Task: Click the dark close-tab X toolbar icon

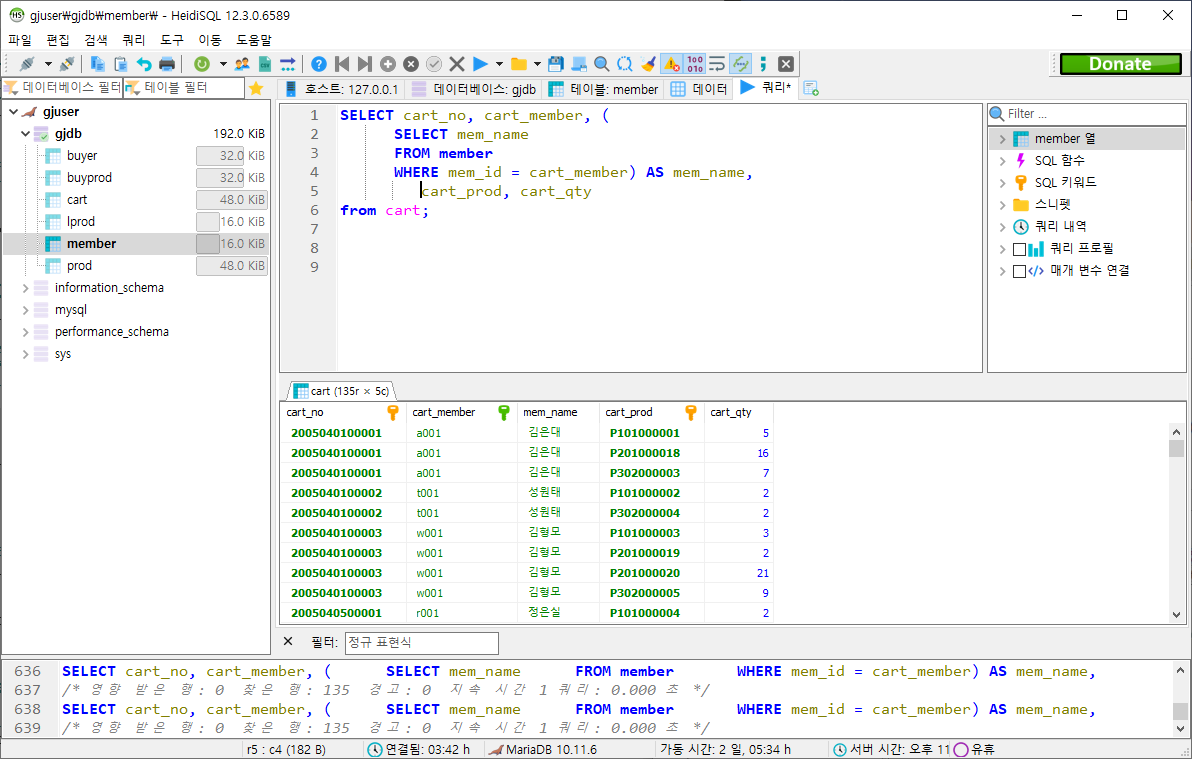Action: coord(786,64)
